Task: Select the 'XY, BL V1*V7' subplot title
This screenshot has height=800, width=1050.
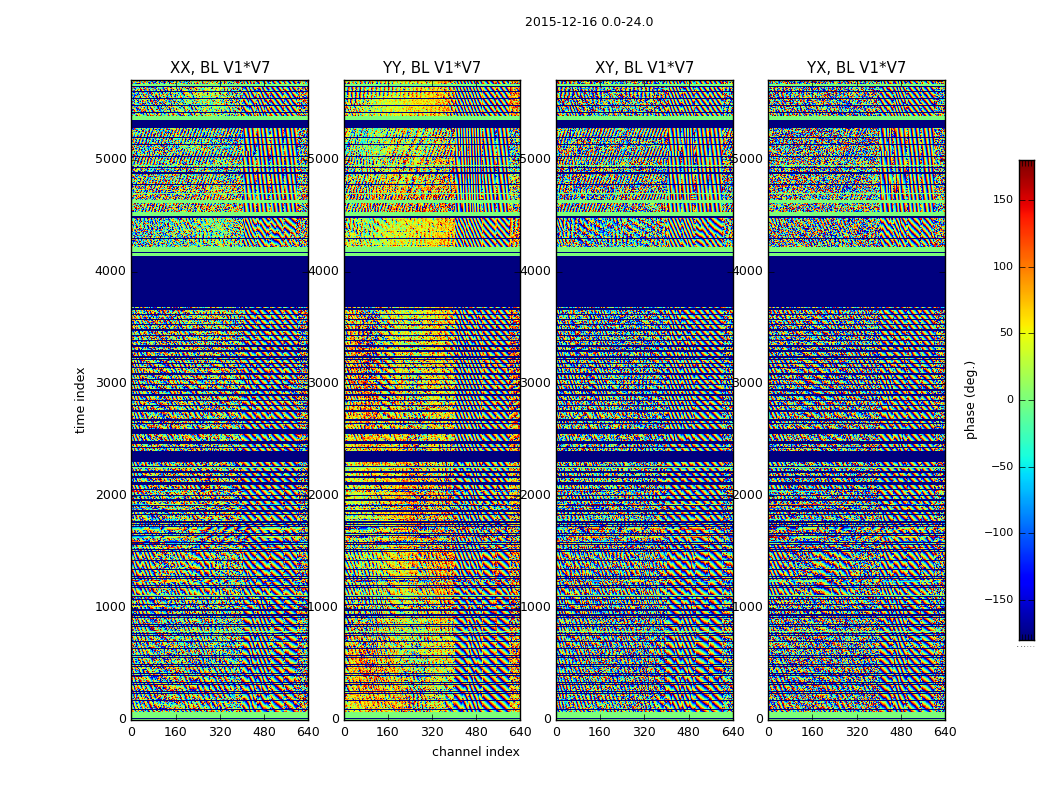Action: click(644, 68)
